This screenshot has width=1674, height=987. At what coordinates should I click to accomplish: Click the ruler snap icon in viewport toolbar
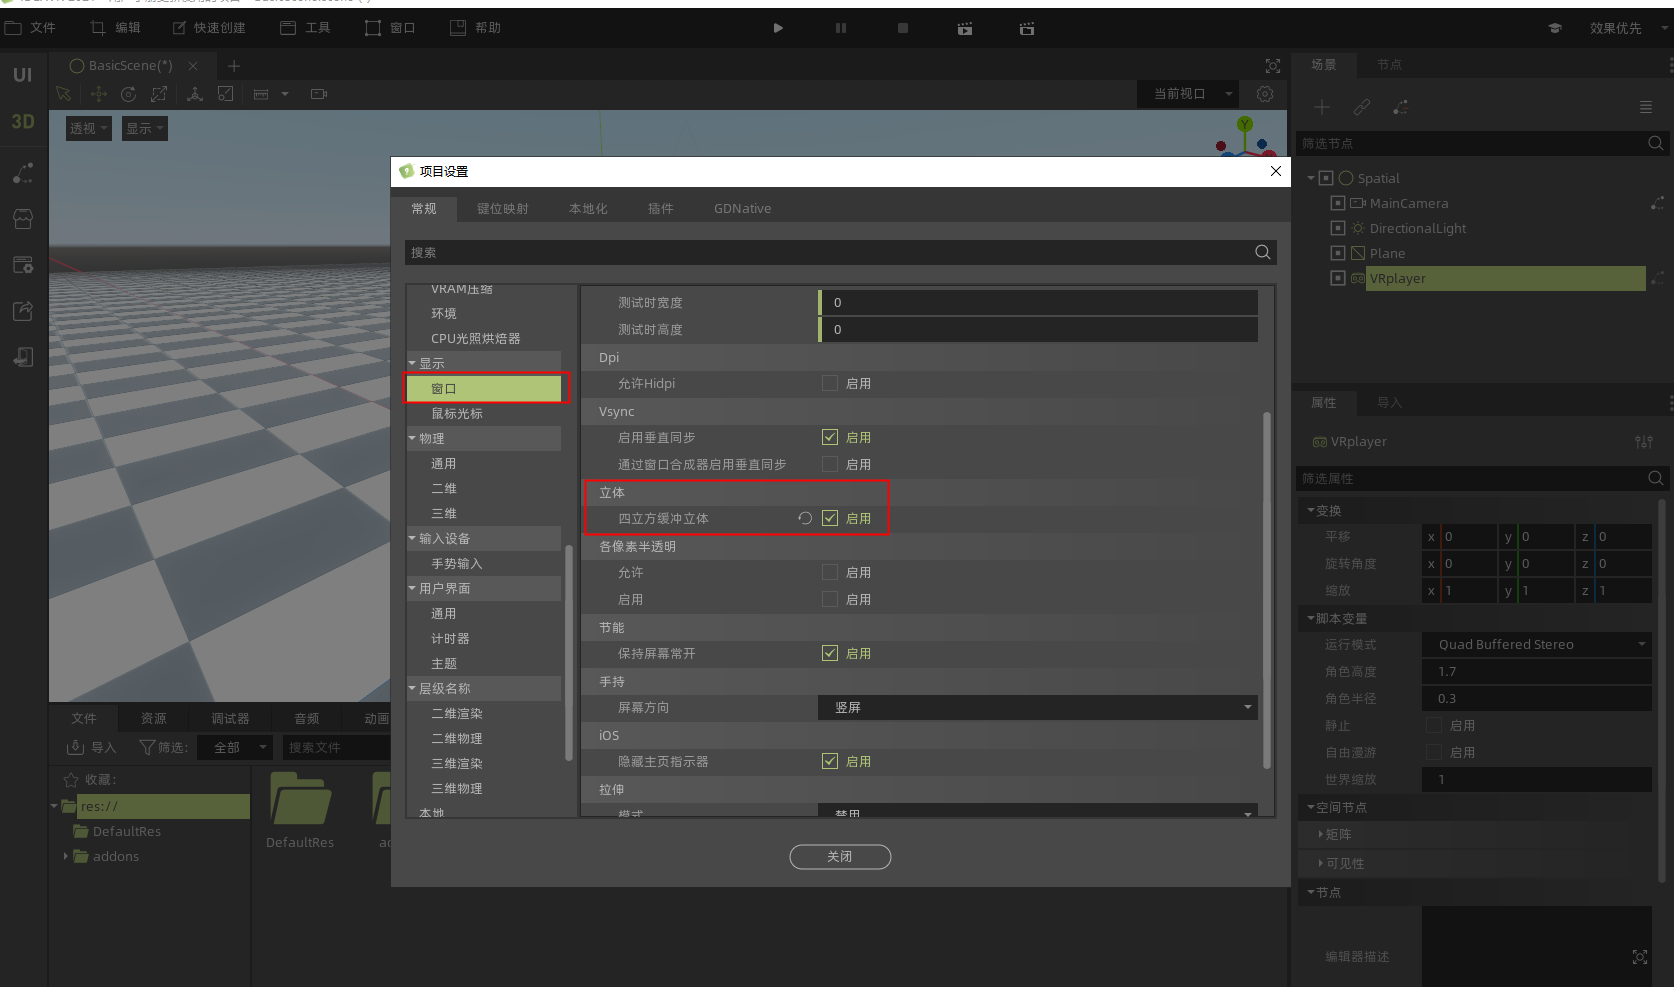tap(261, 94)
